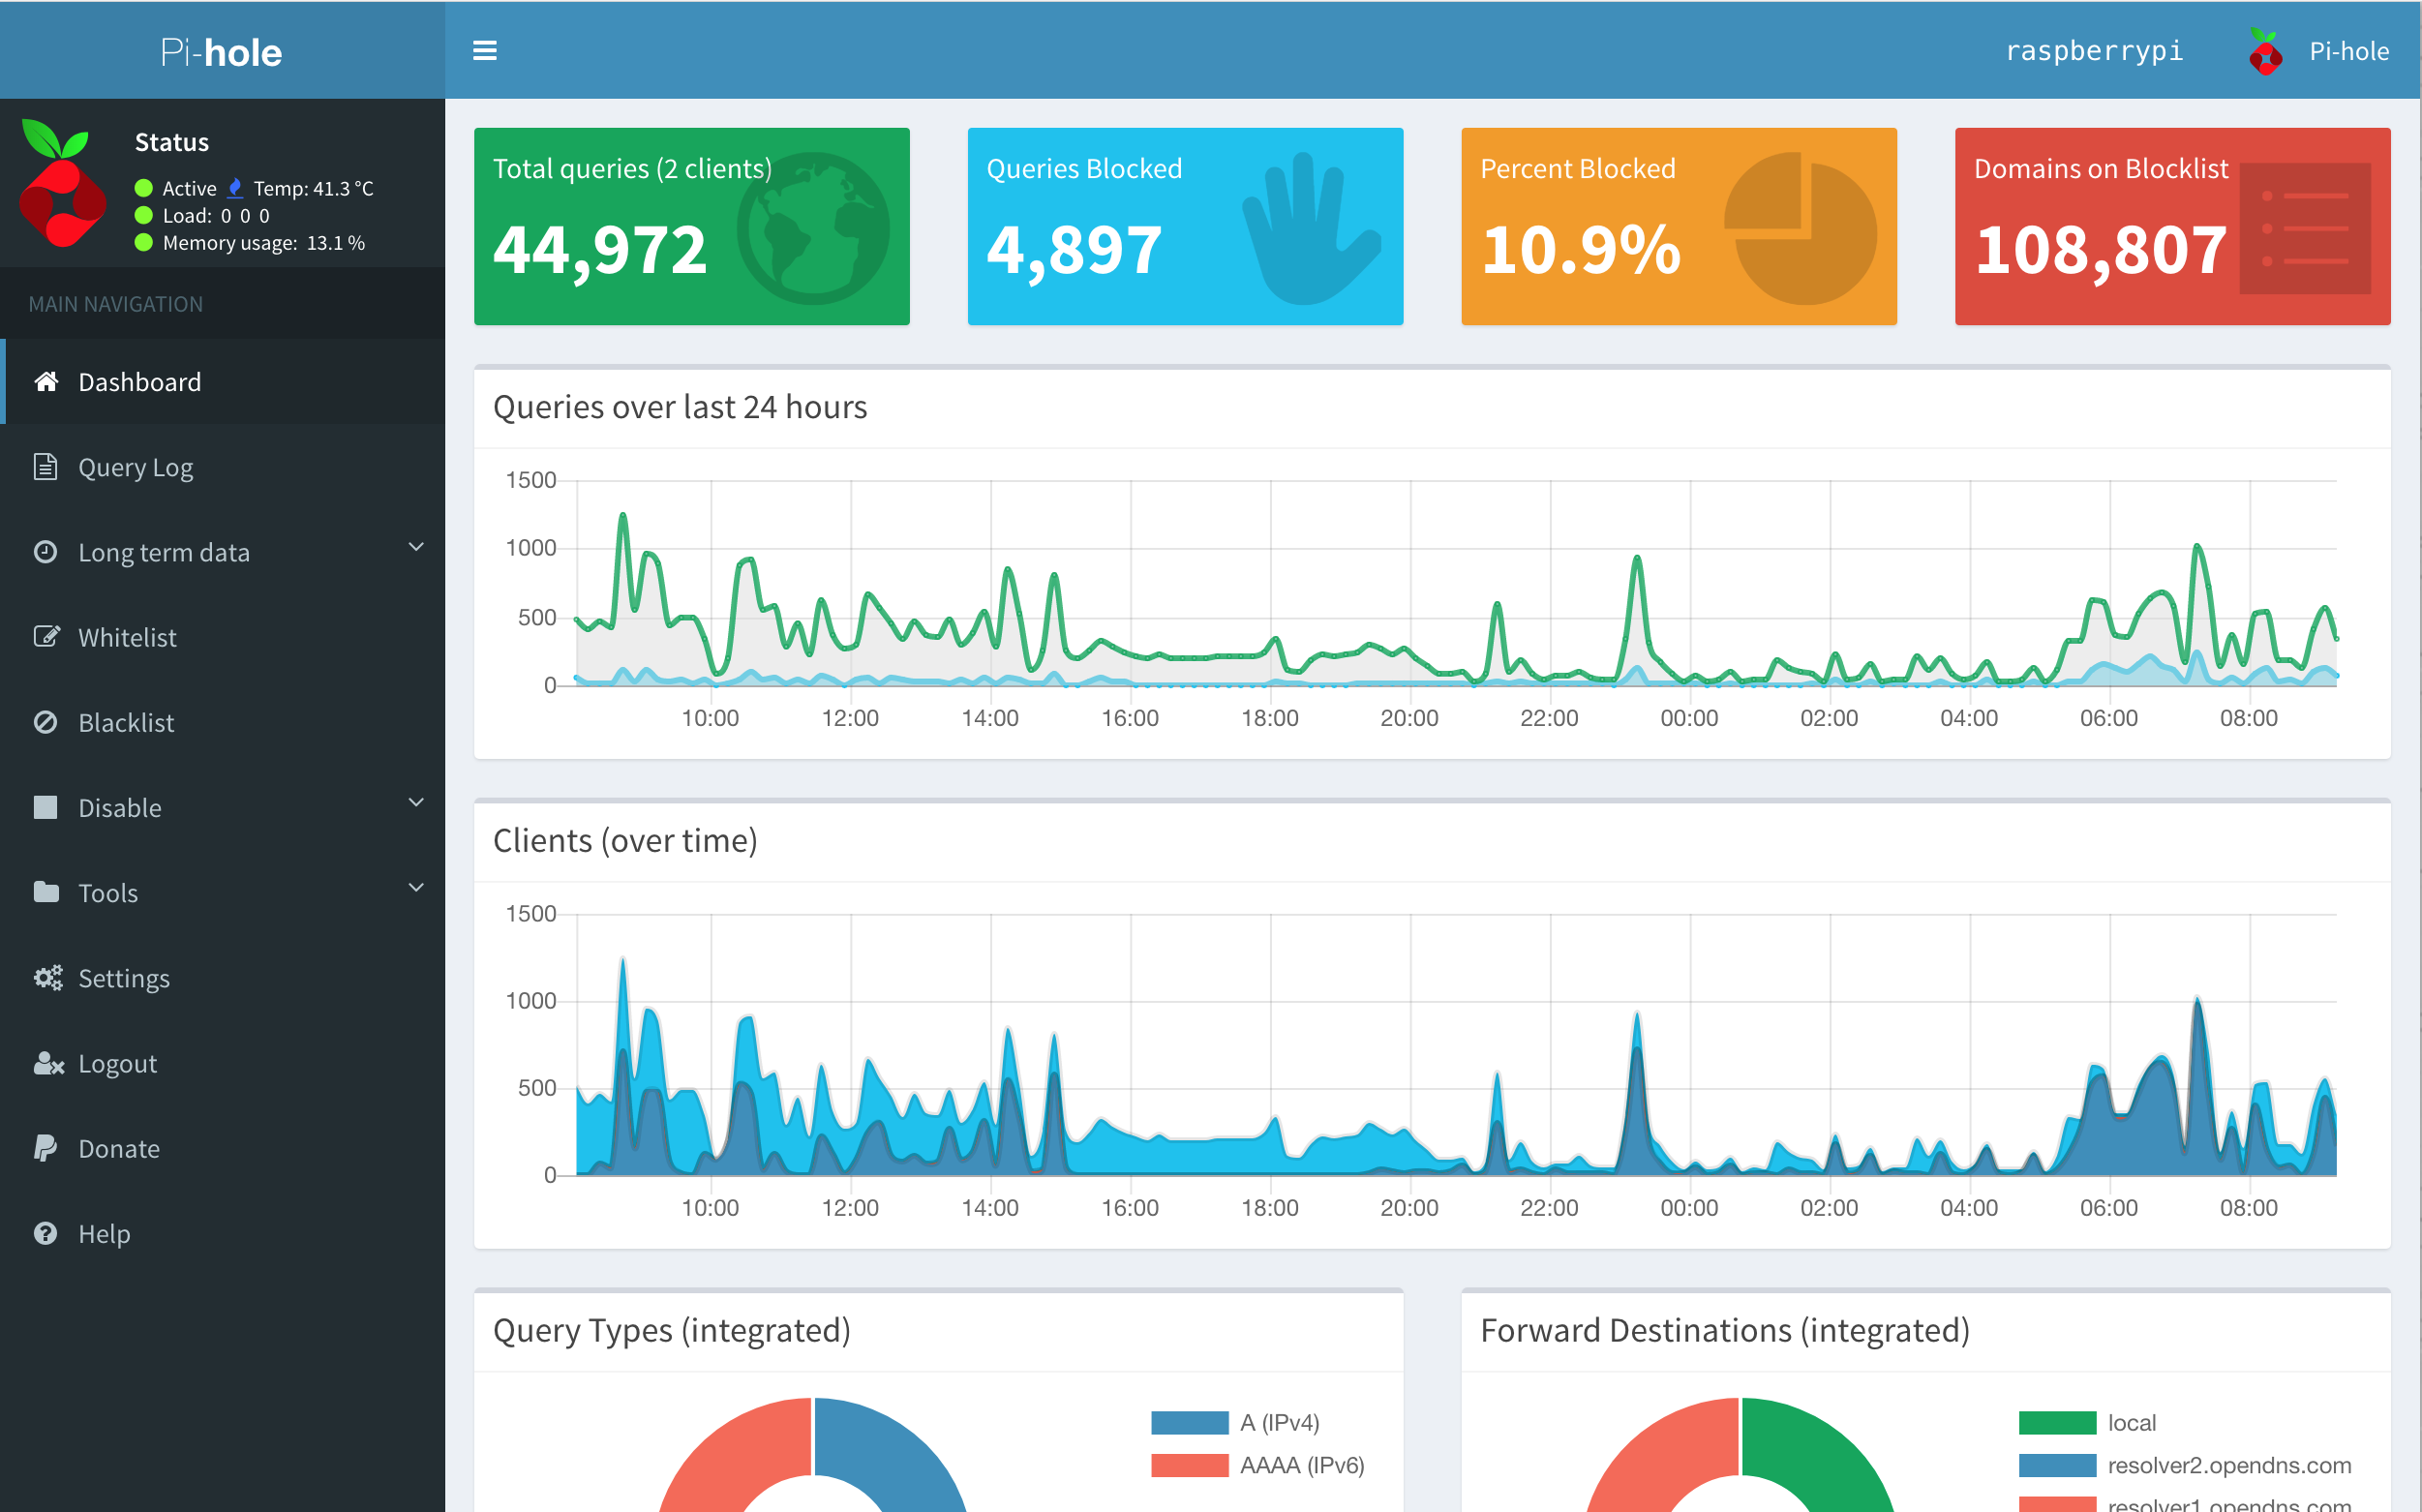Go to the Blacklist page
The image size is (2422, 1512).
[222, 721]
